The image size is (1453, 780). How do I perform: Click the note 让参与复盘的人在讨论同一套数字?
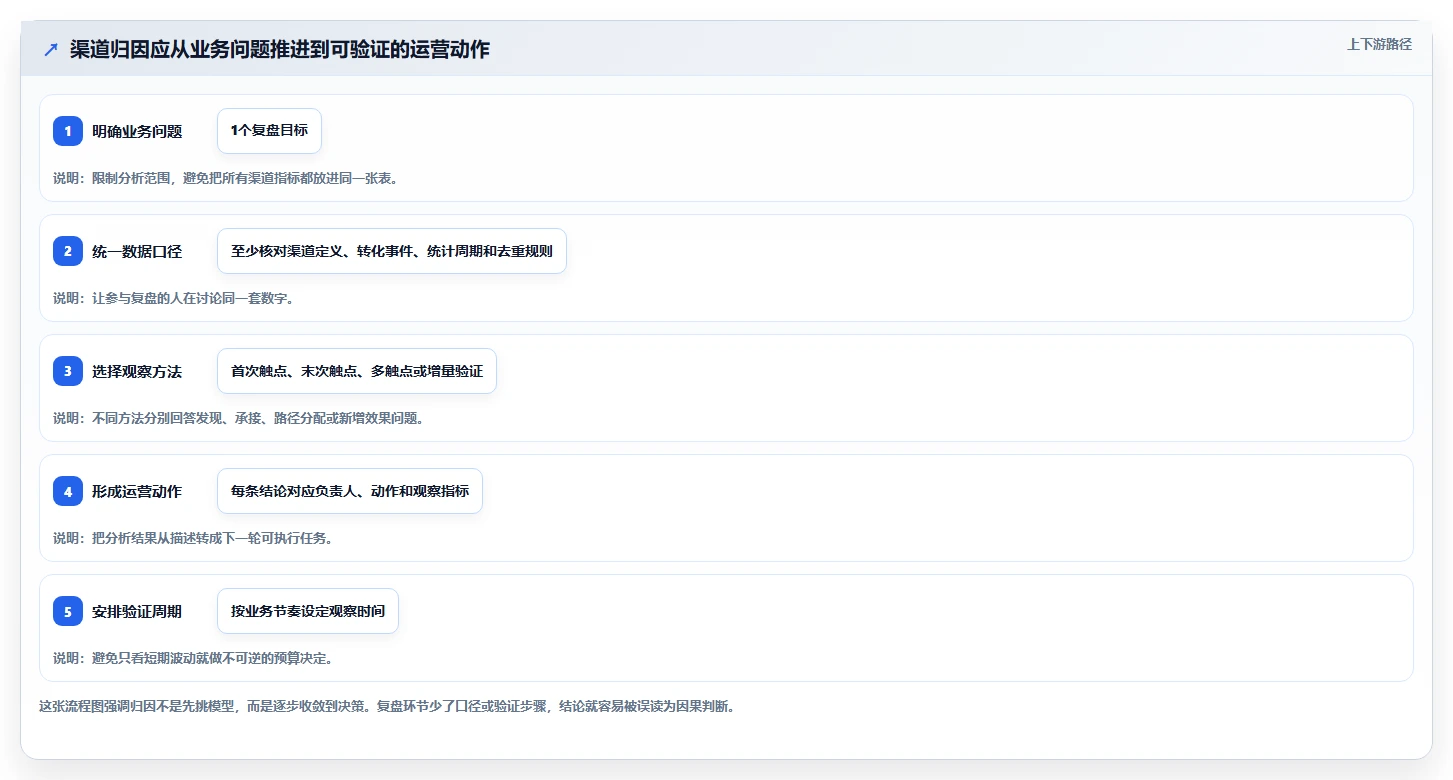pos(173,298)
